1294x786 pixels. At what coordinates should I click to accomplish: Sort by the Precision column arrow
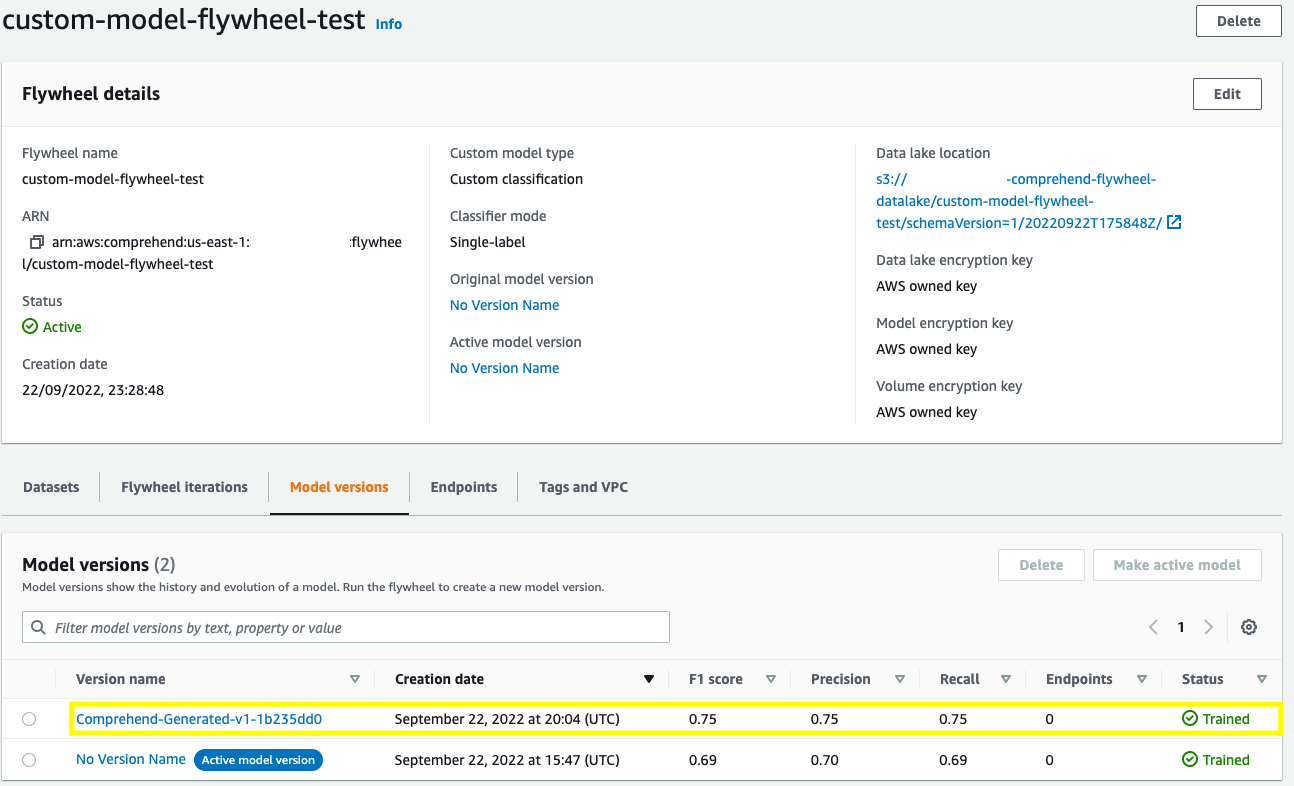tap(899, 679)
